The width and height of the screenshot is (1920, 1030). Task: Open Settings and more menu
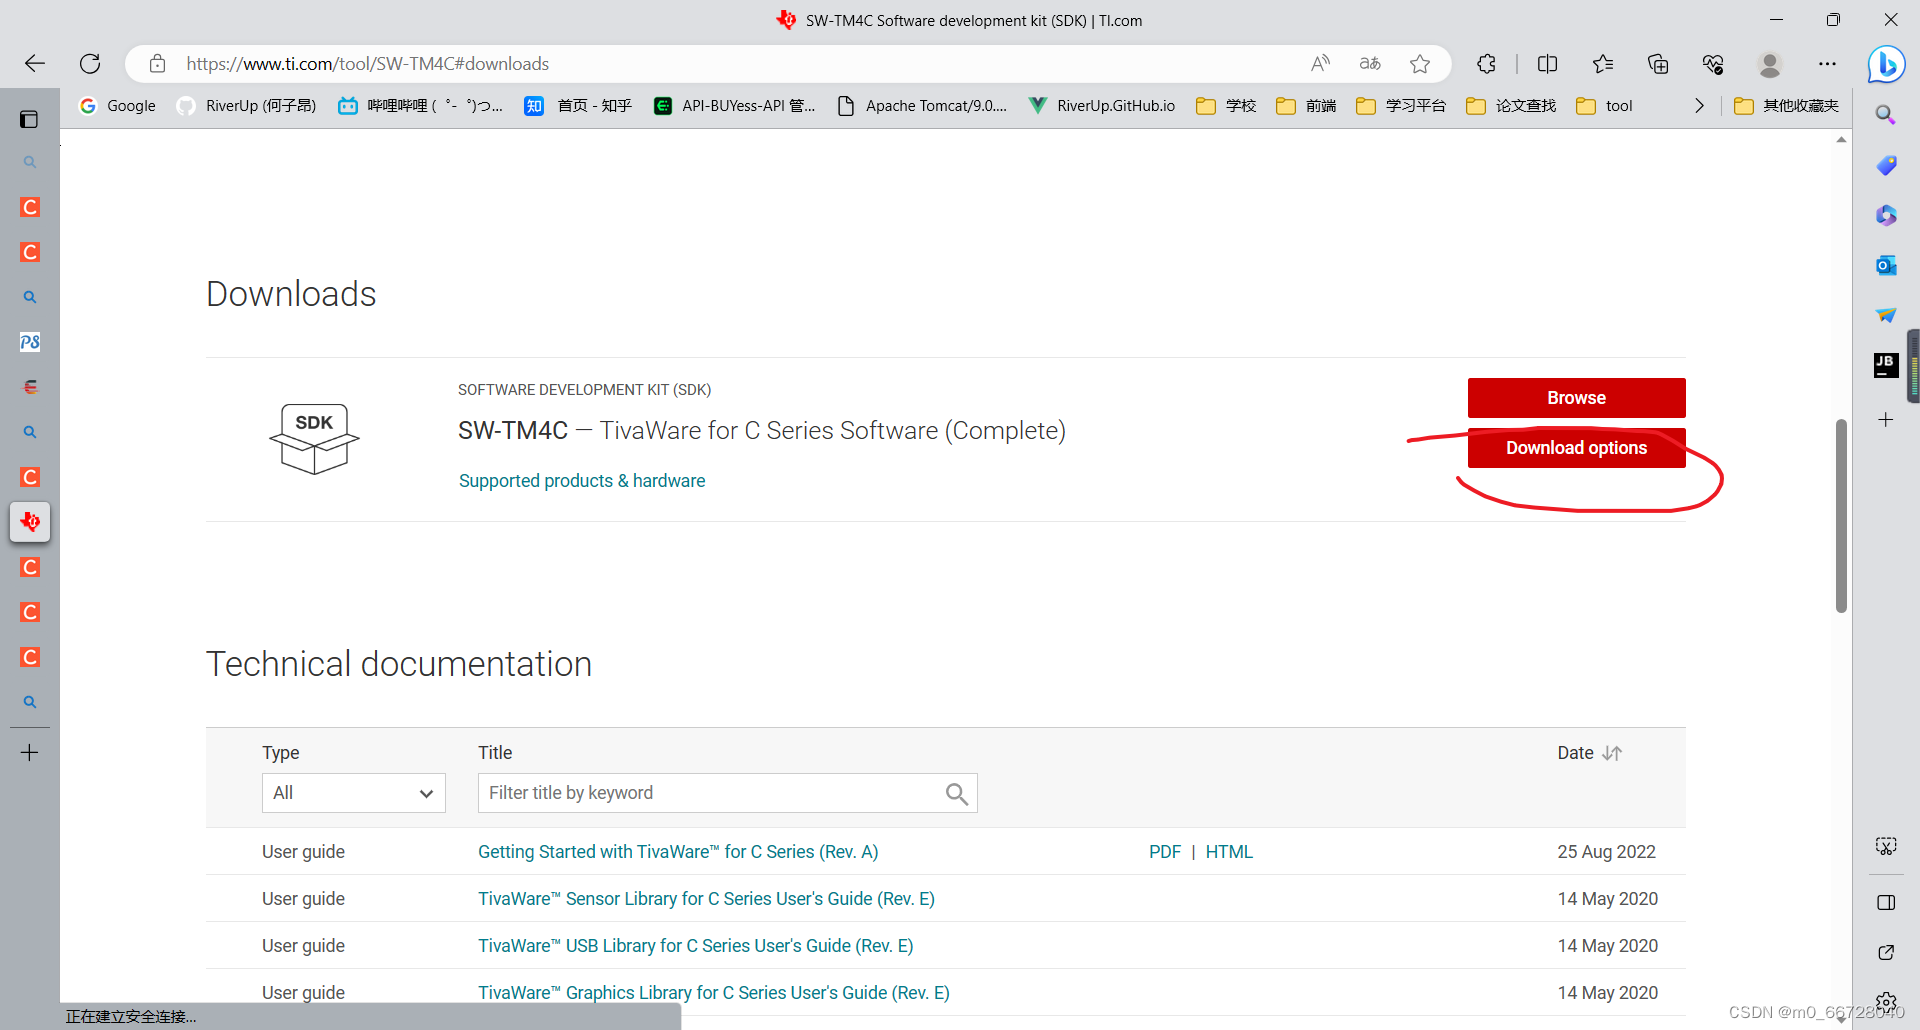pyautogui.click(x=1827, y=64)
